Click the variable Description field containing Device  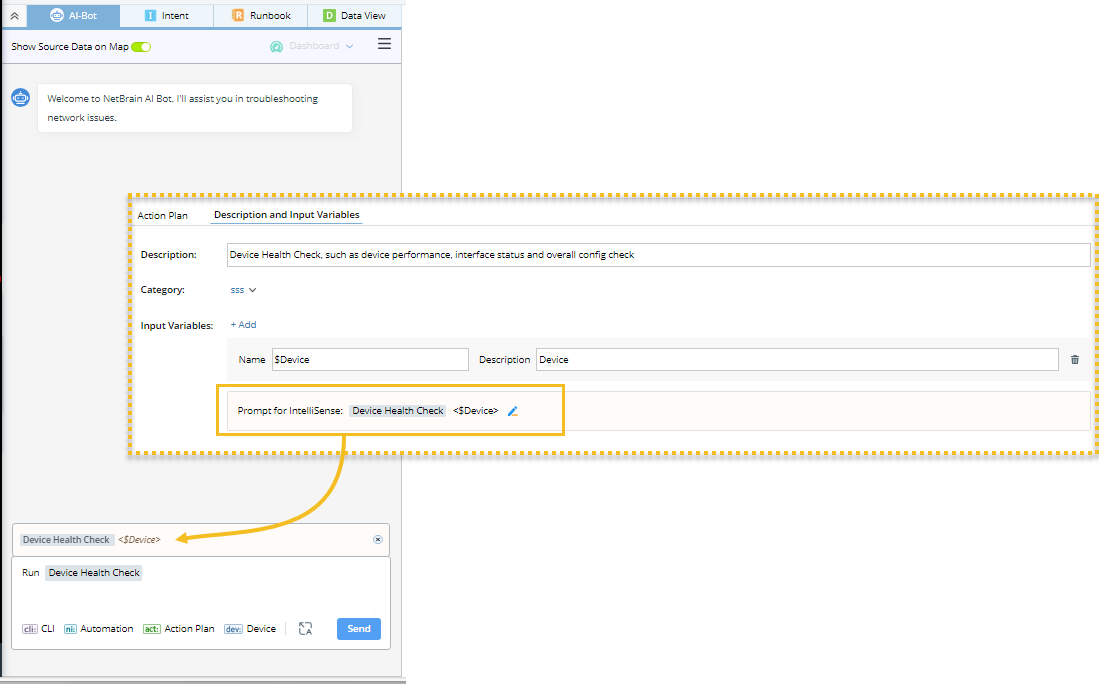pos(797,360)
